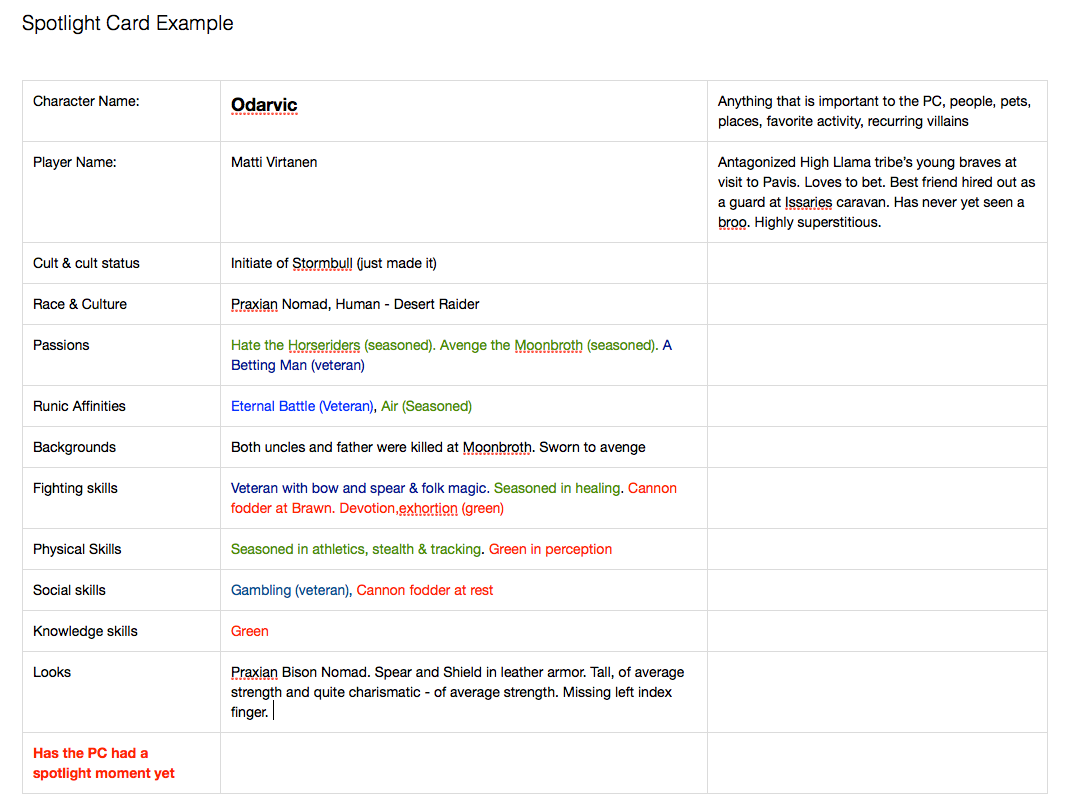Click the character name Odarvic
Viewport: 1073px width, 808px height.
tap(264, 105)
